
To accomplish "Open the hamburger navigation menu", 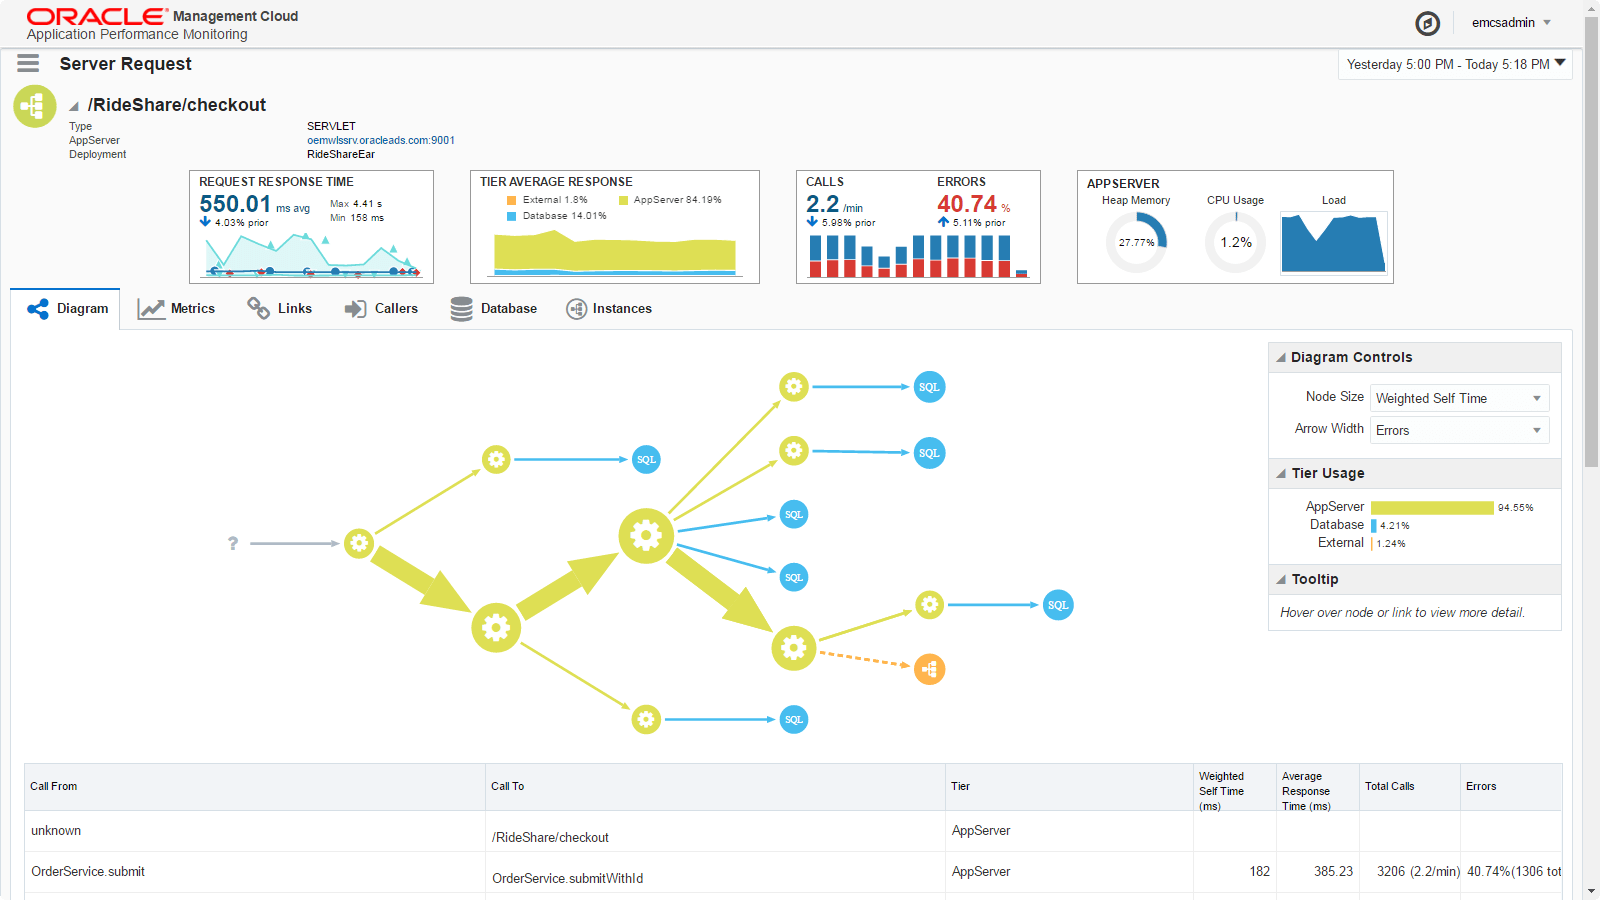I will point(28,64).
